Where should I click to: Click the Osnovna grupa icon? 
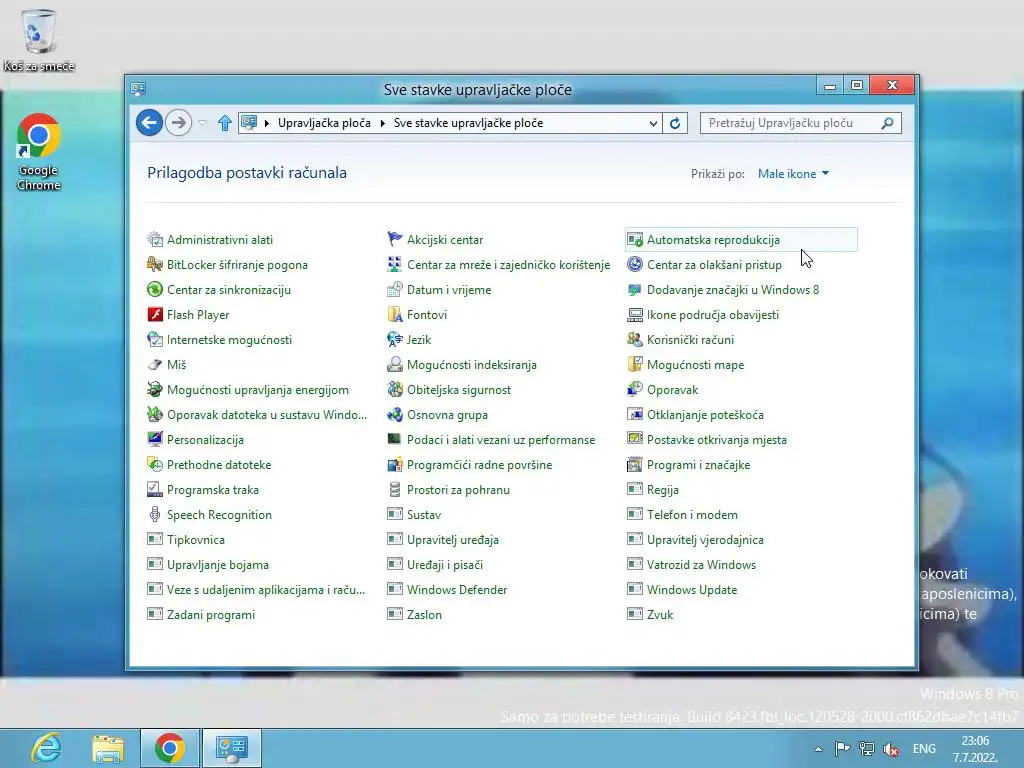click(x=394, y=415)
